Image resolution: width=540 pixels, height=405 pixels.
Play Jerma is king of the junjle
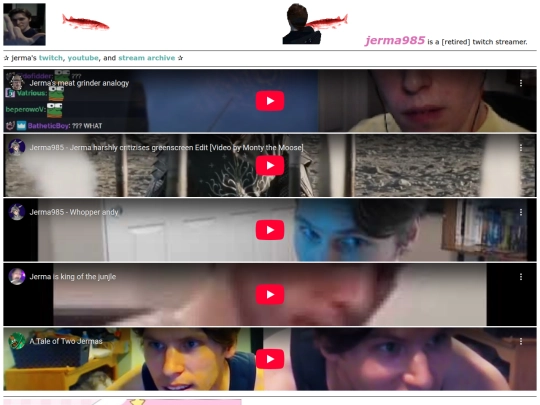[270, 294]
